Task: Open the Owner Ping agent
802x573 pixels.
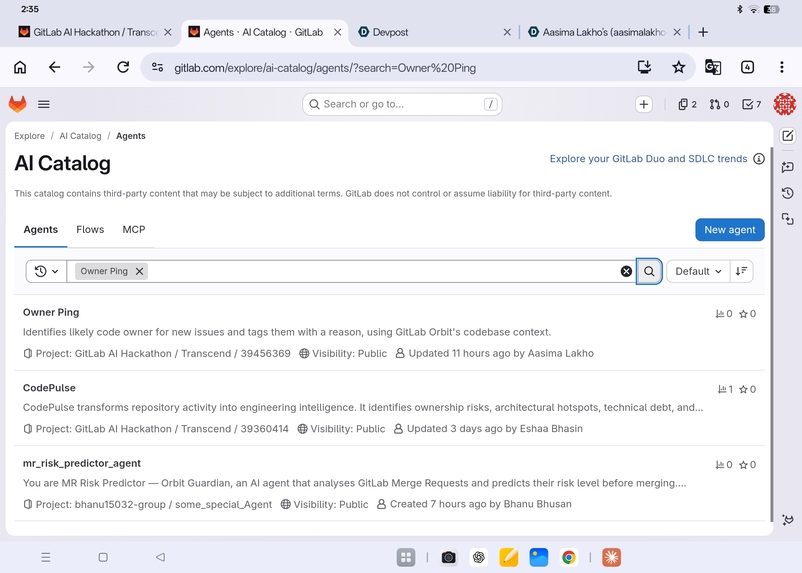Action: [x=51, y=312]
